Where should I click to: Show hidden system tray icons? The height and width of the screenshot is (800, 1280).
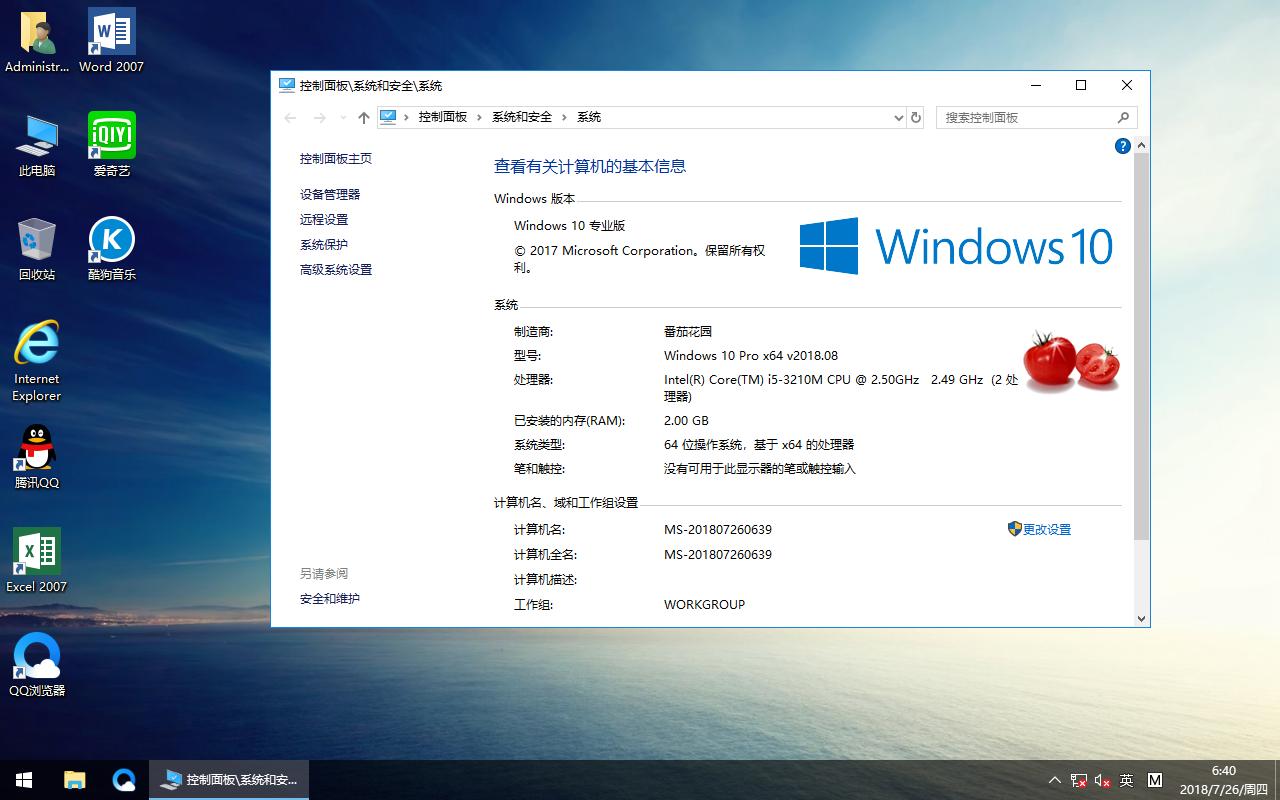[x=1055, y=780]
